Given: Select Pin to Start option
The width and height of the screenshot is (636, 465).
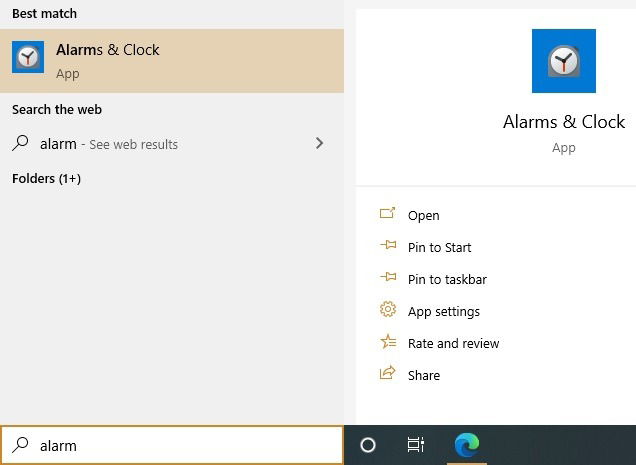Looking at the screenshot, I should click(x=439, y=247).
